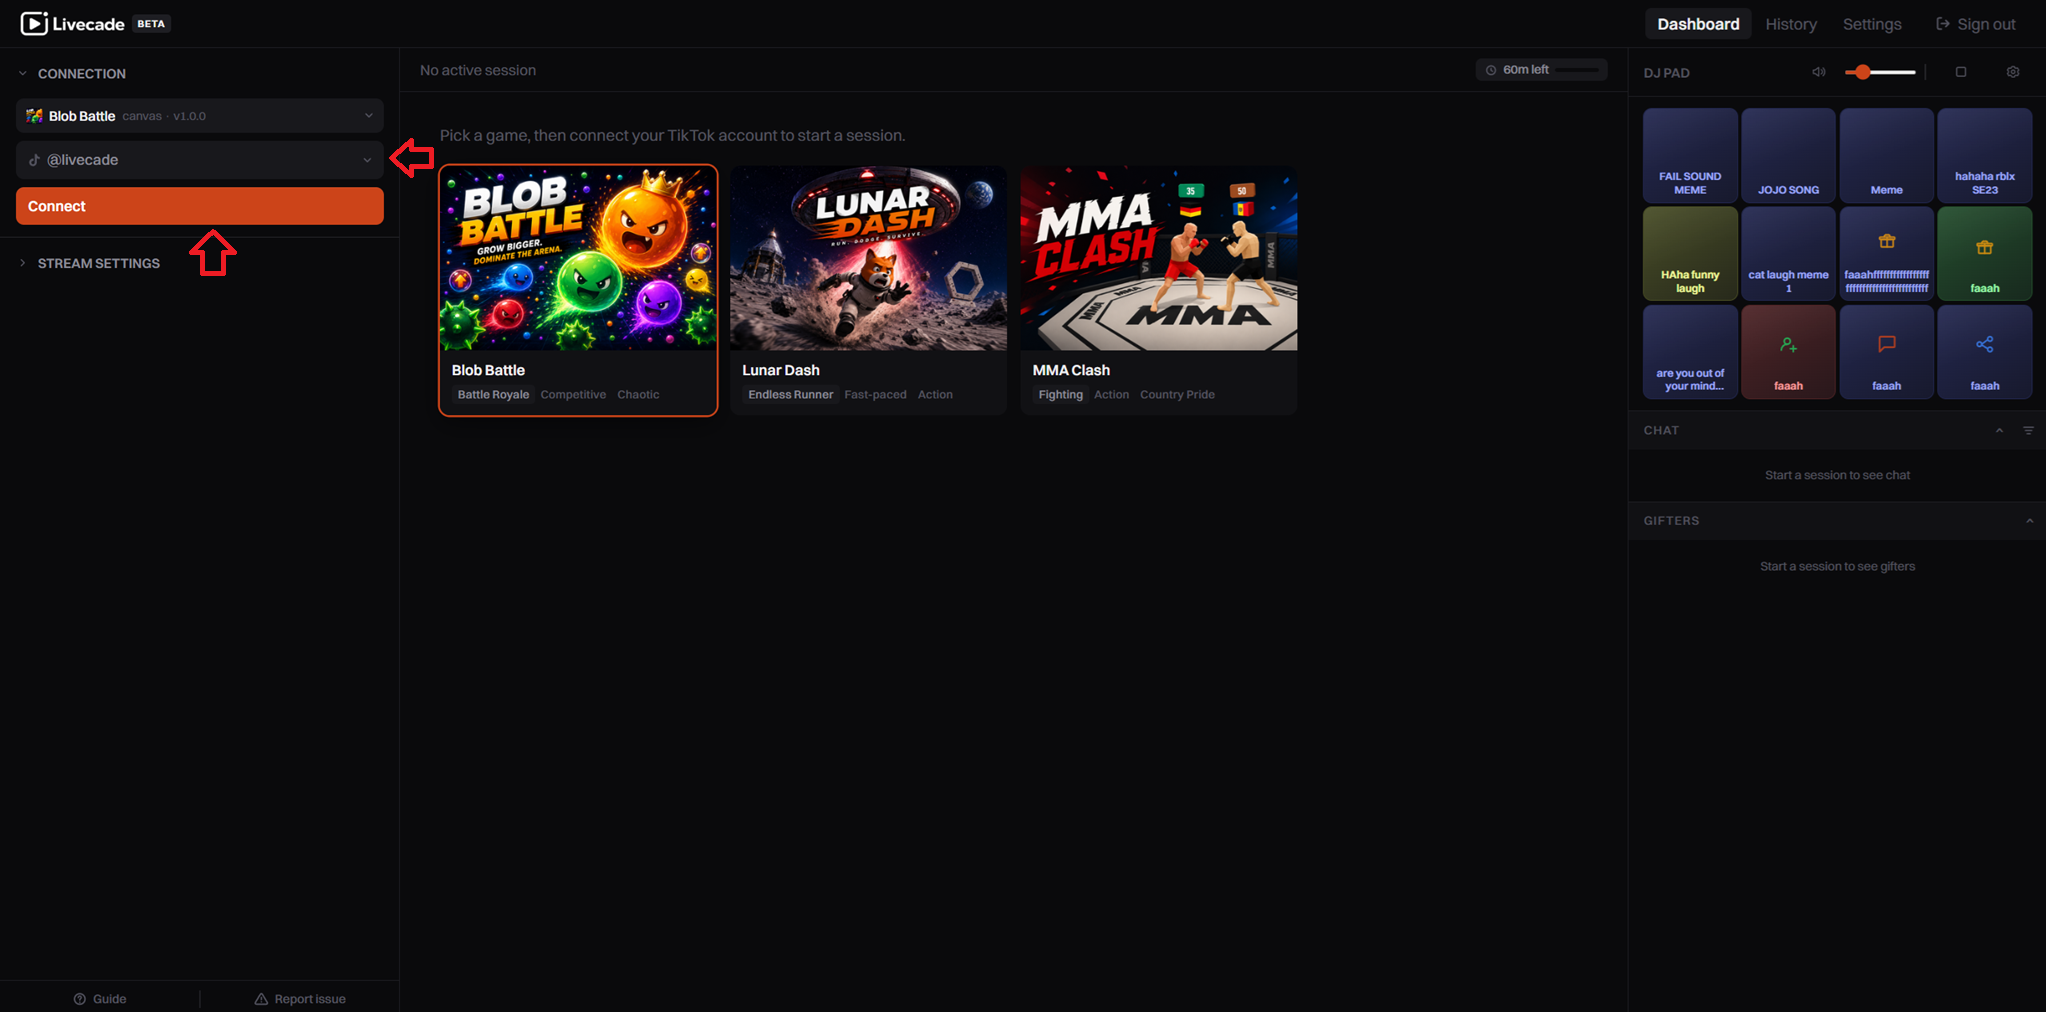Viewport: 2046px width, 1012px height.
Task: Click the 'Battle Royale' tag
Action: click(493, 395)
